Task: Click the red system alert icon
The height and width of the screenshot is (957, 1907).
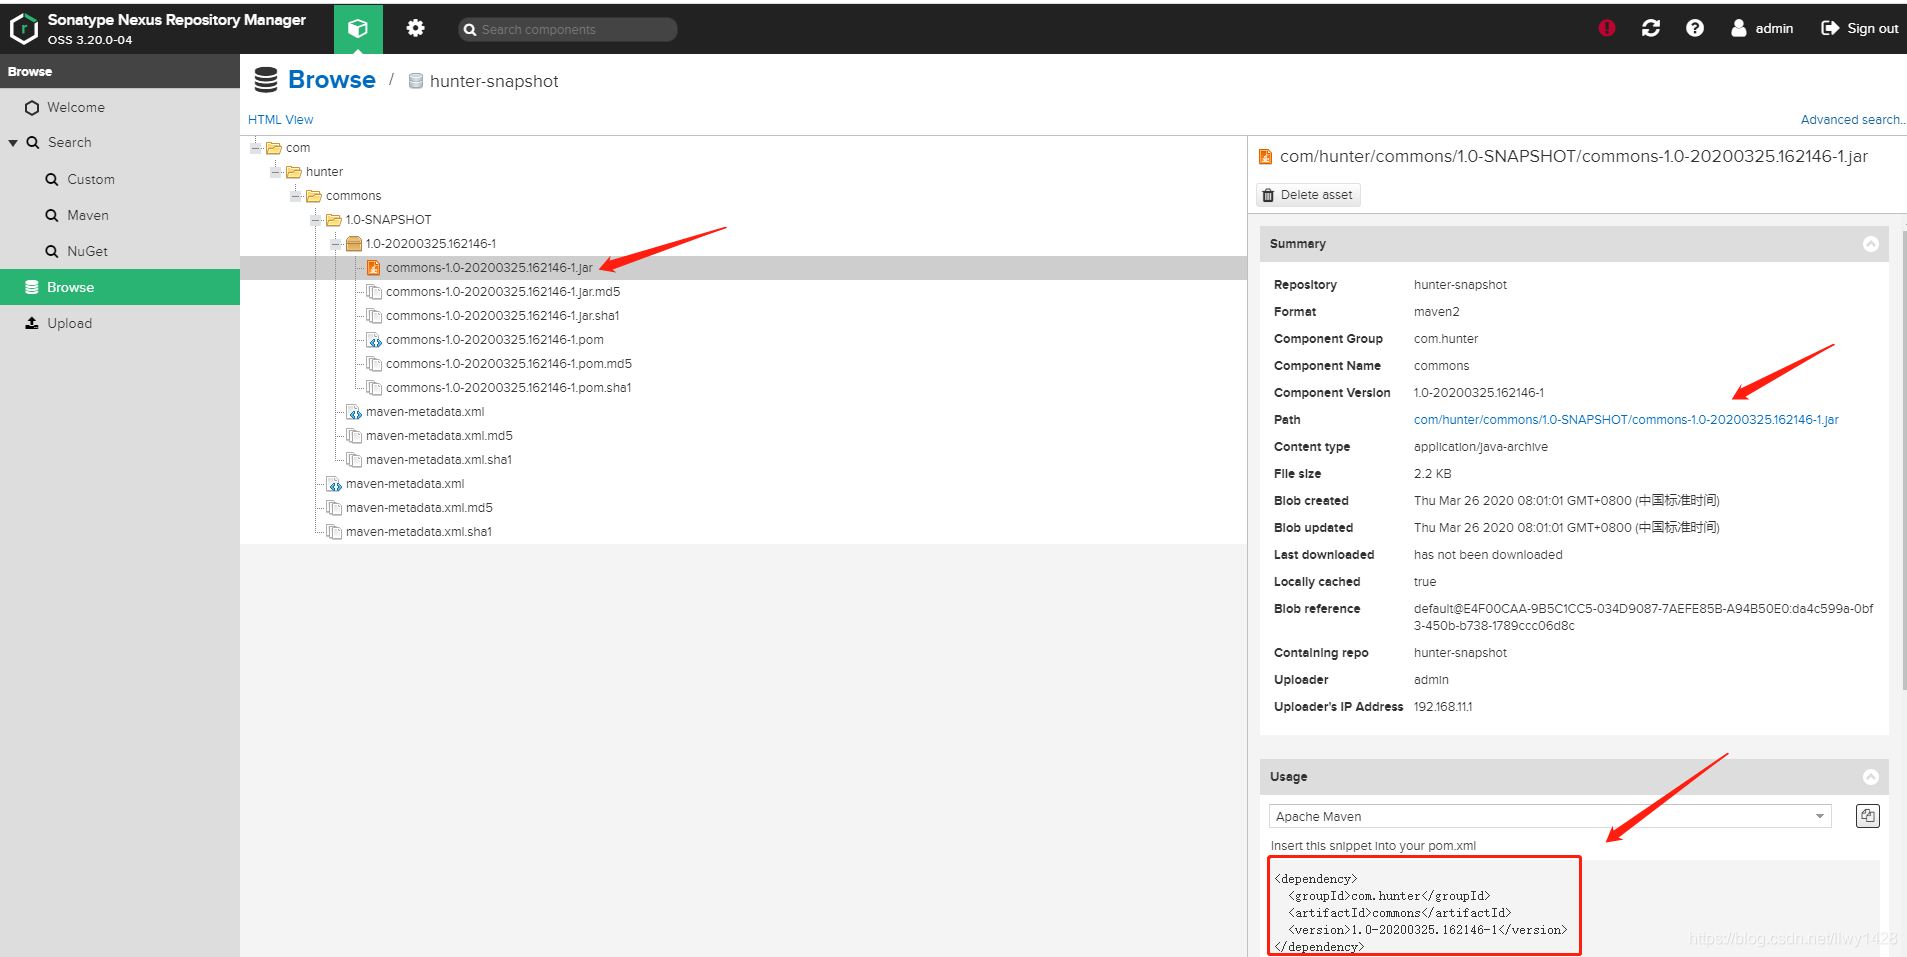Action: (1607, 28)
